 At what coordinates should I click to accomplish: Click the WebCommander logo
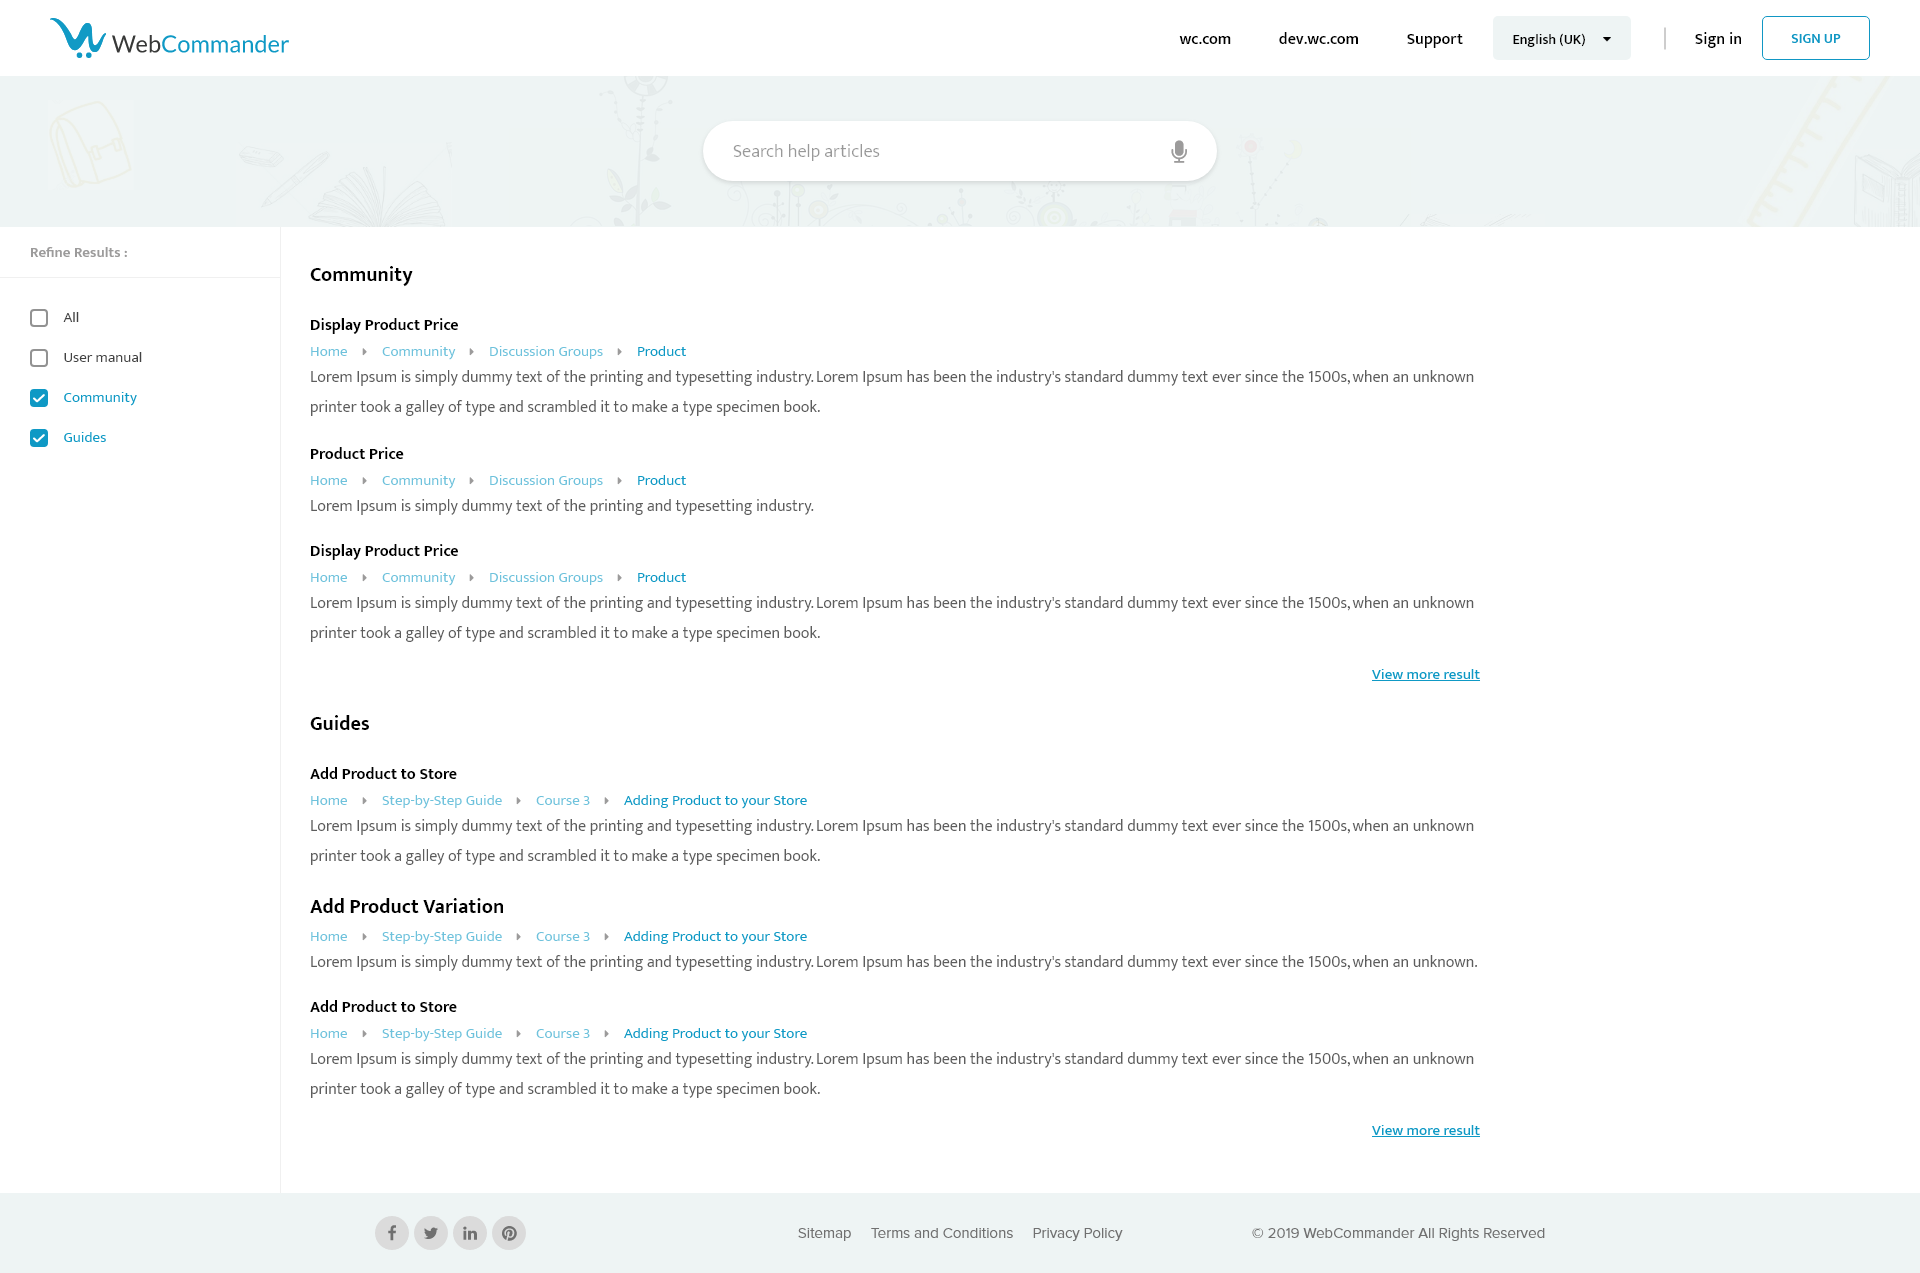click(x=169, y=39)
